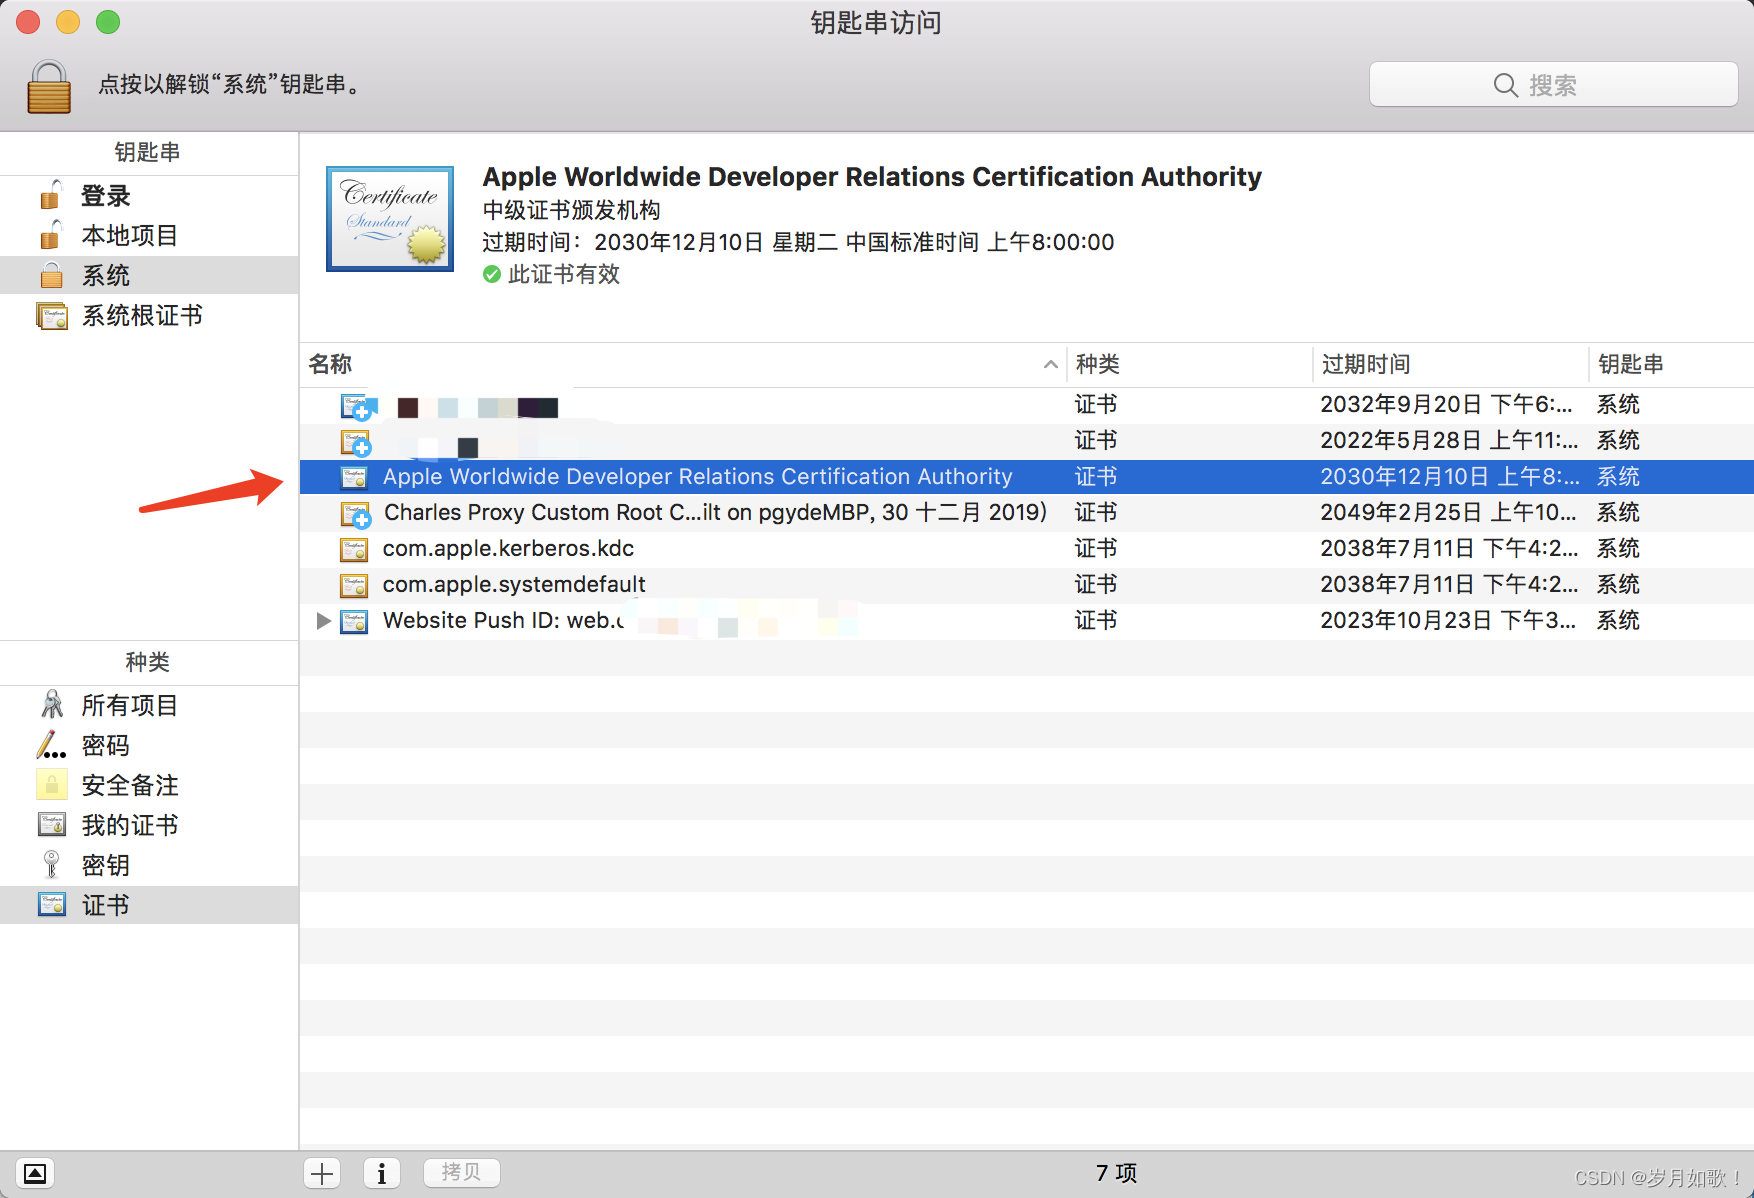Click the add (+) item button
Screen dimensions: 1754x1198
[322, 1173]
